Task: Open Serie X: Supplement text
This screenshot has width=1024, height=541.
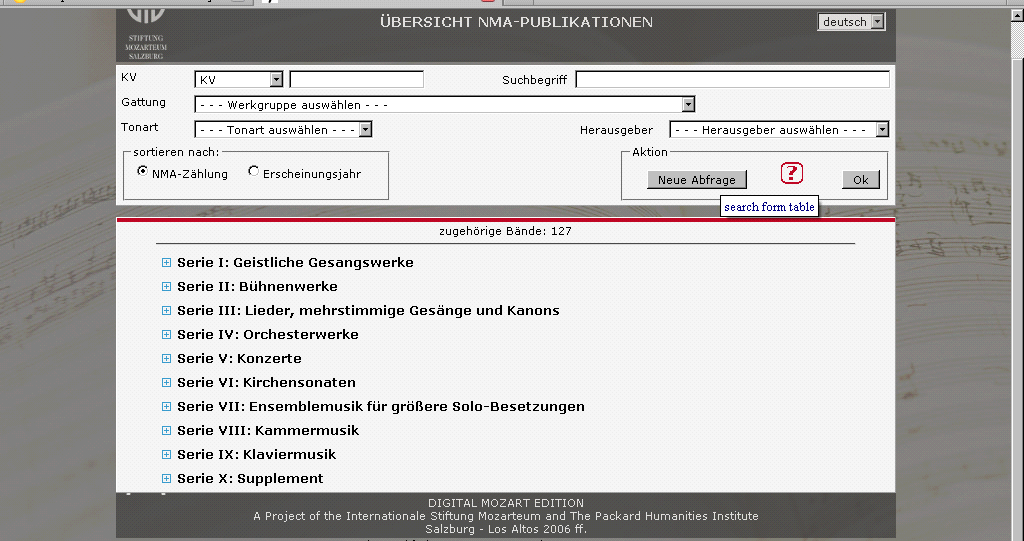Action: (250, 479)
